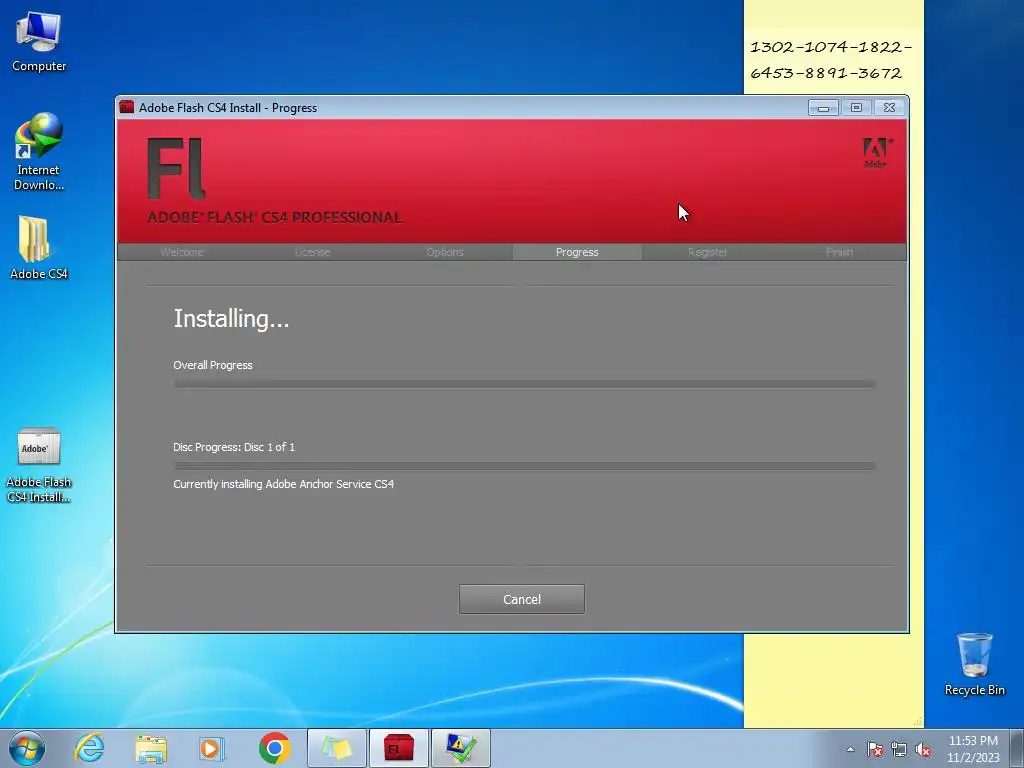
Task: Select the Welcome step tab
Action: (182, 252)
